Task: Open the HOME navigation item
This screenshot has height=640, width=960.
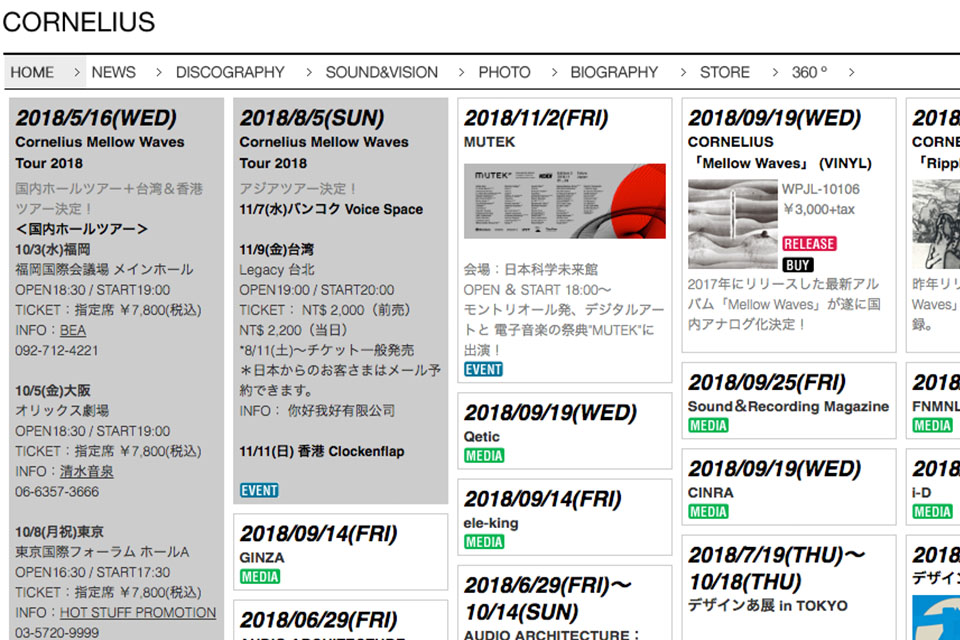Action: pos(32,72)
